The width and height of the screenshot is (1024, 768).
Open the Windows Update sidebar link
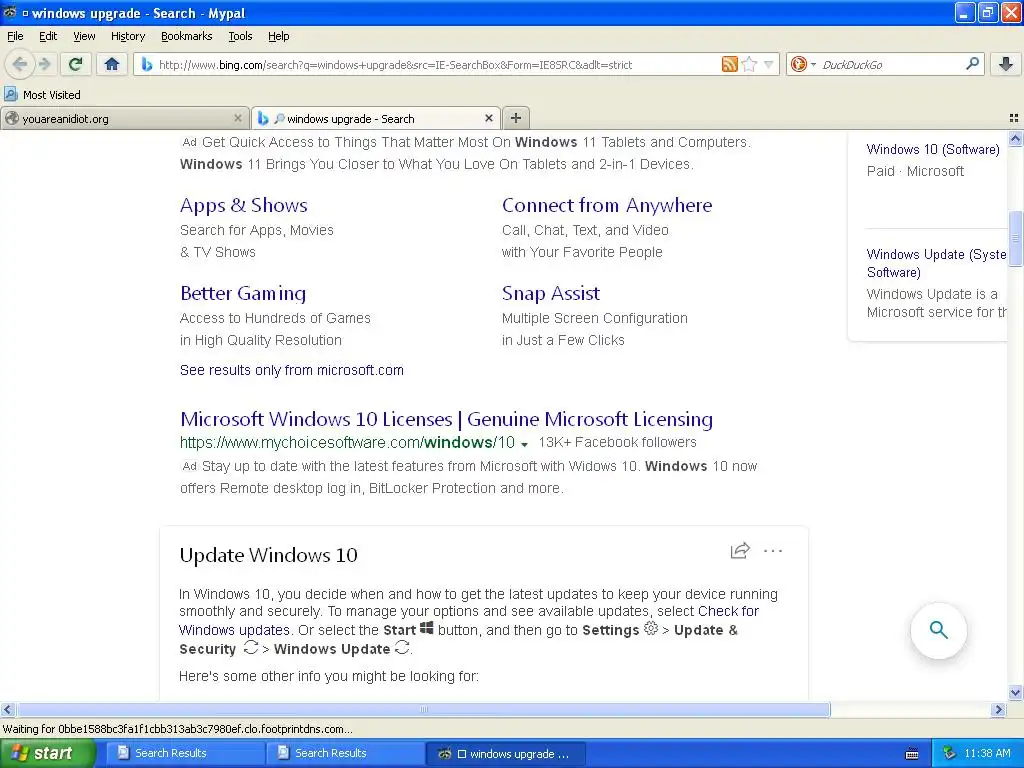click(936, 263)
